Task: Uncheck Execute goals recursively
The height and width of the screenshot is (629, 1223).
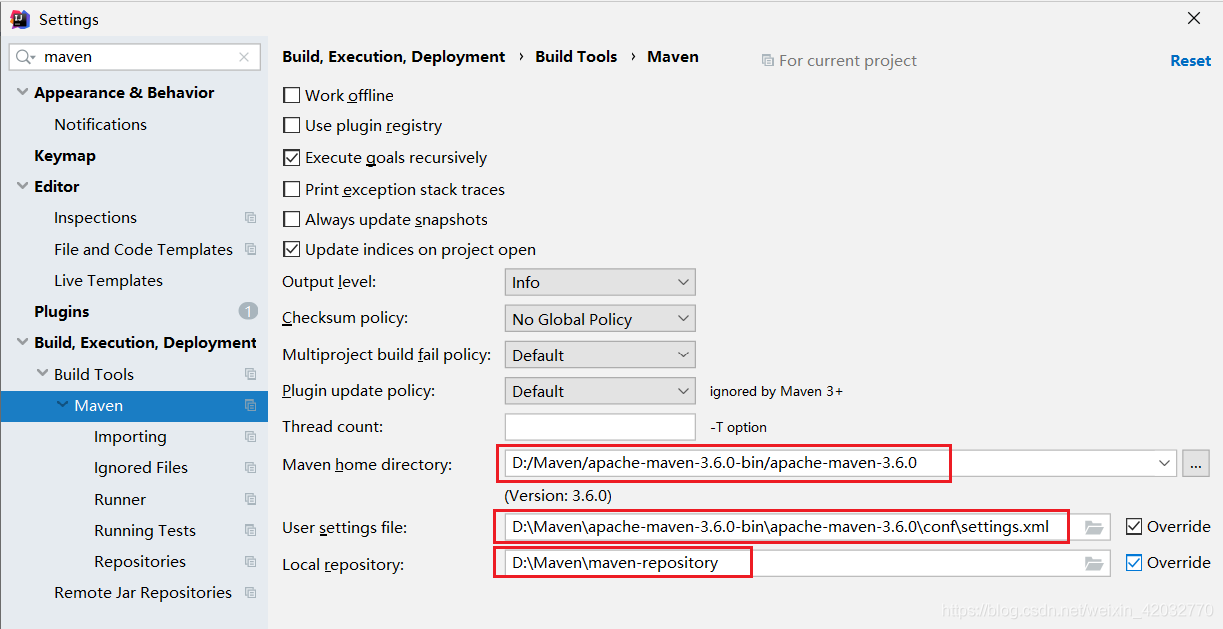Action: click(x=292, y=158)
